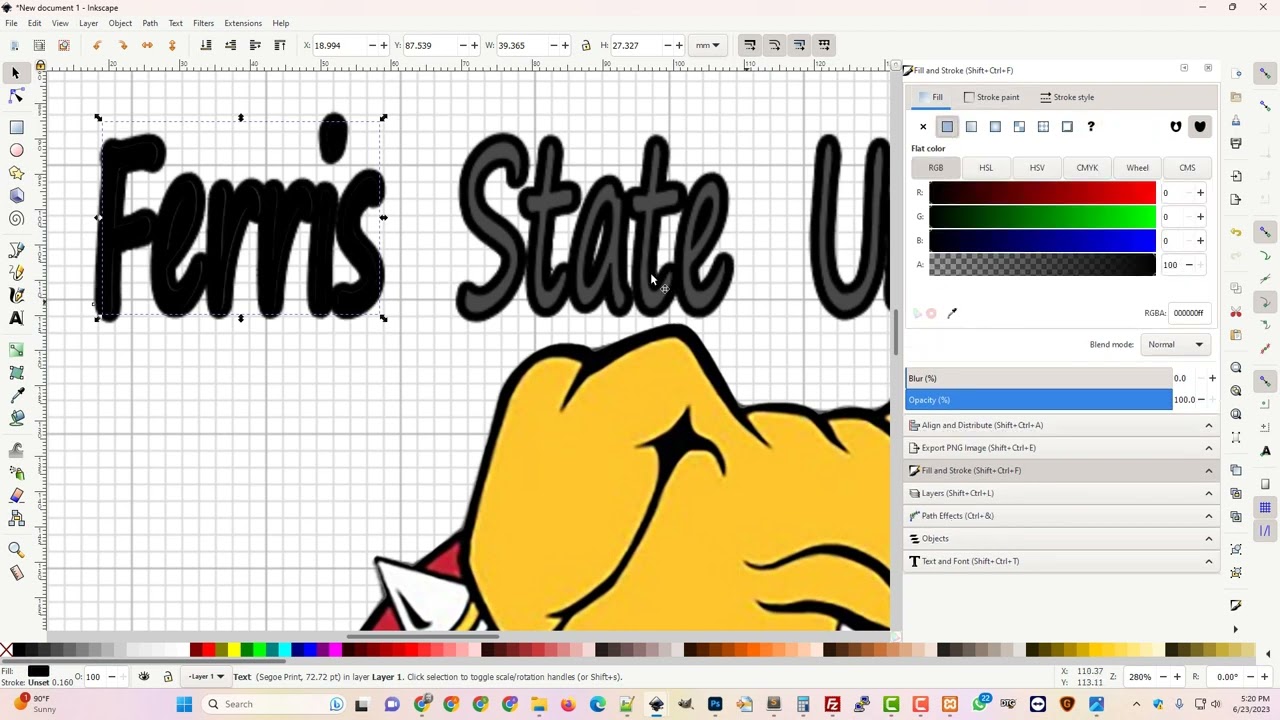Click the red R channel slider
The width and height of the screenshot is (1280, 720).
click(1042, 193)
